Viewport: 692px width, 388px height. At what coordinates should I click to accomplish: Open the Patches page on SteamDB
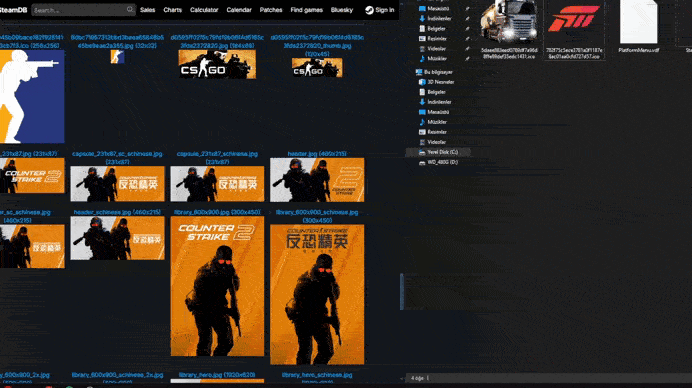coord(271,10)
